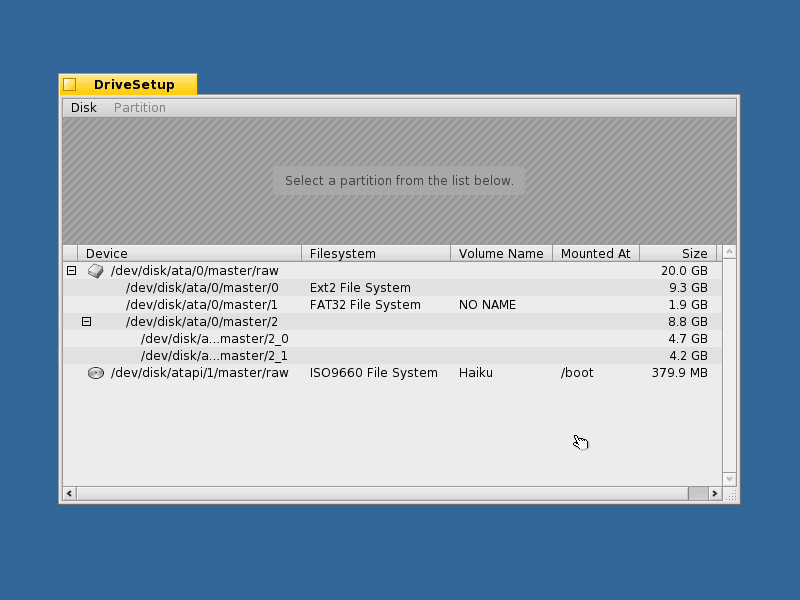Click the 20.0 GB size value

click(x=684, y=271)
